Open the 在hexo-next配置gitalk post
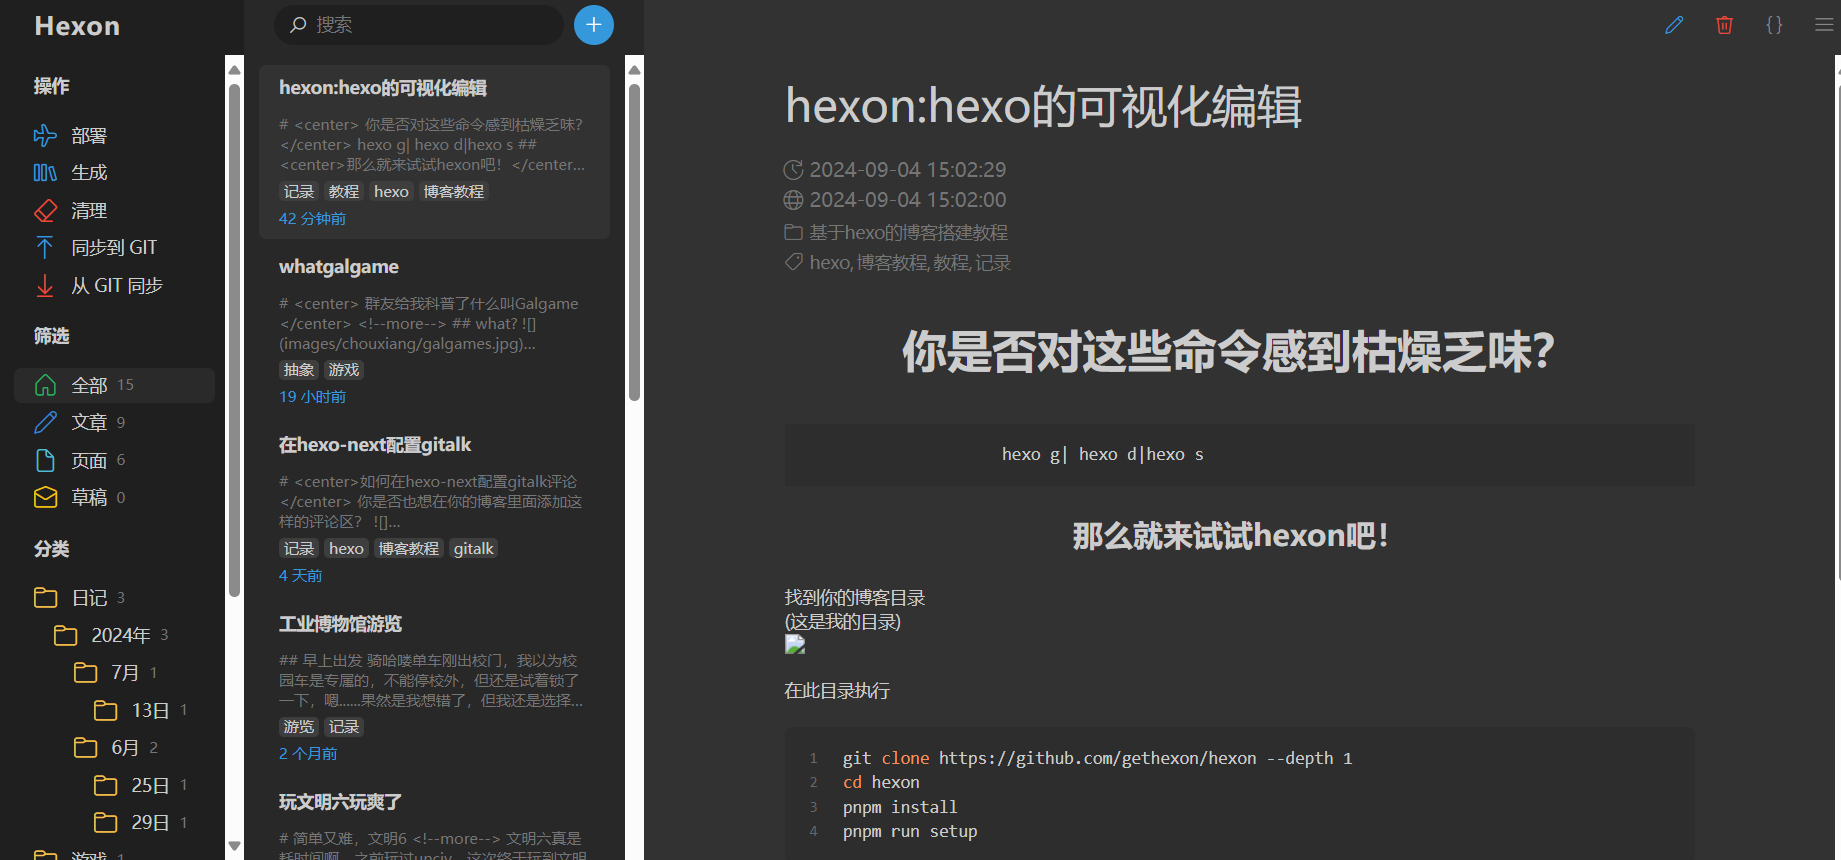Screen dimensions: 1841x860 (x=434, y=509)
